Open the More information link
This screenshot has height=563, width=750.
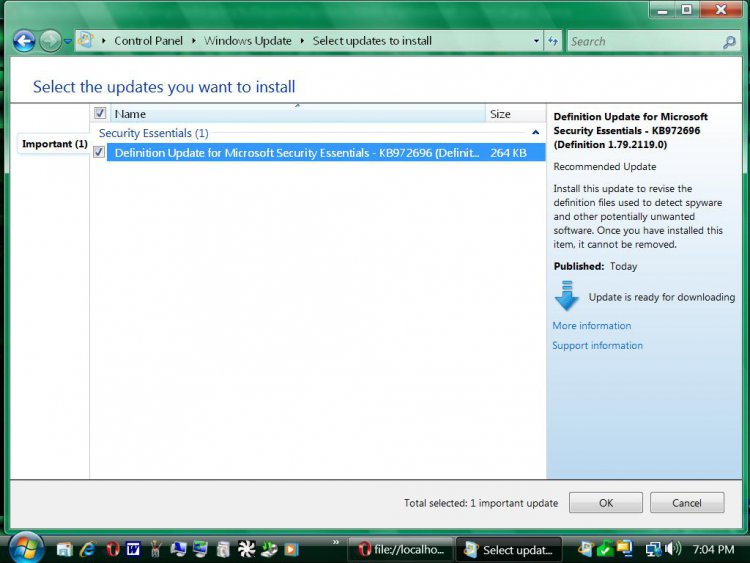(592, 326)
